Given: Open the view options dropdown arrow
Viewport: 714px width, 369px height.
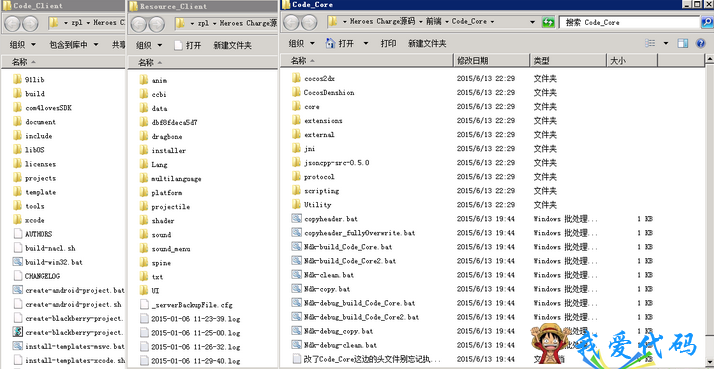Looking at the screenshot, I should point(666,43).
